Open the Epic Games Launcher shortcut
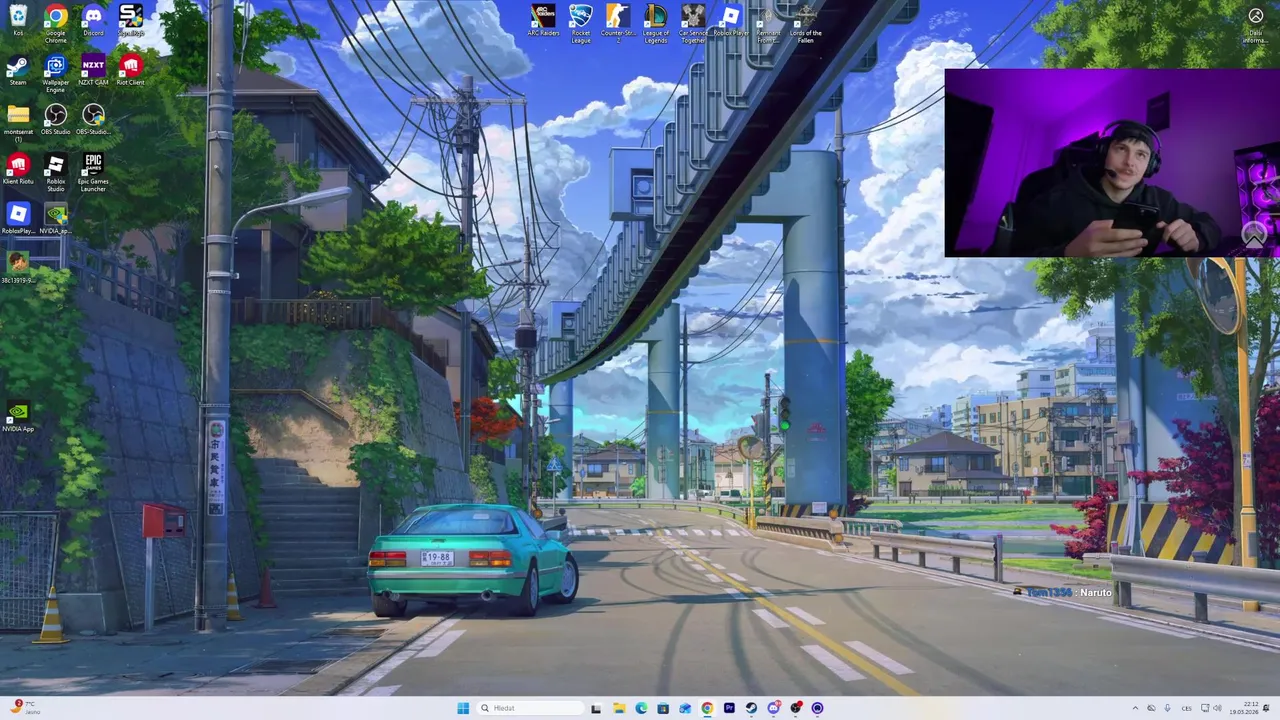 (x=93, y=172)
